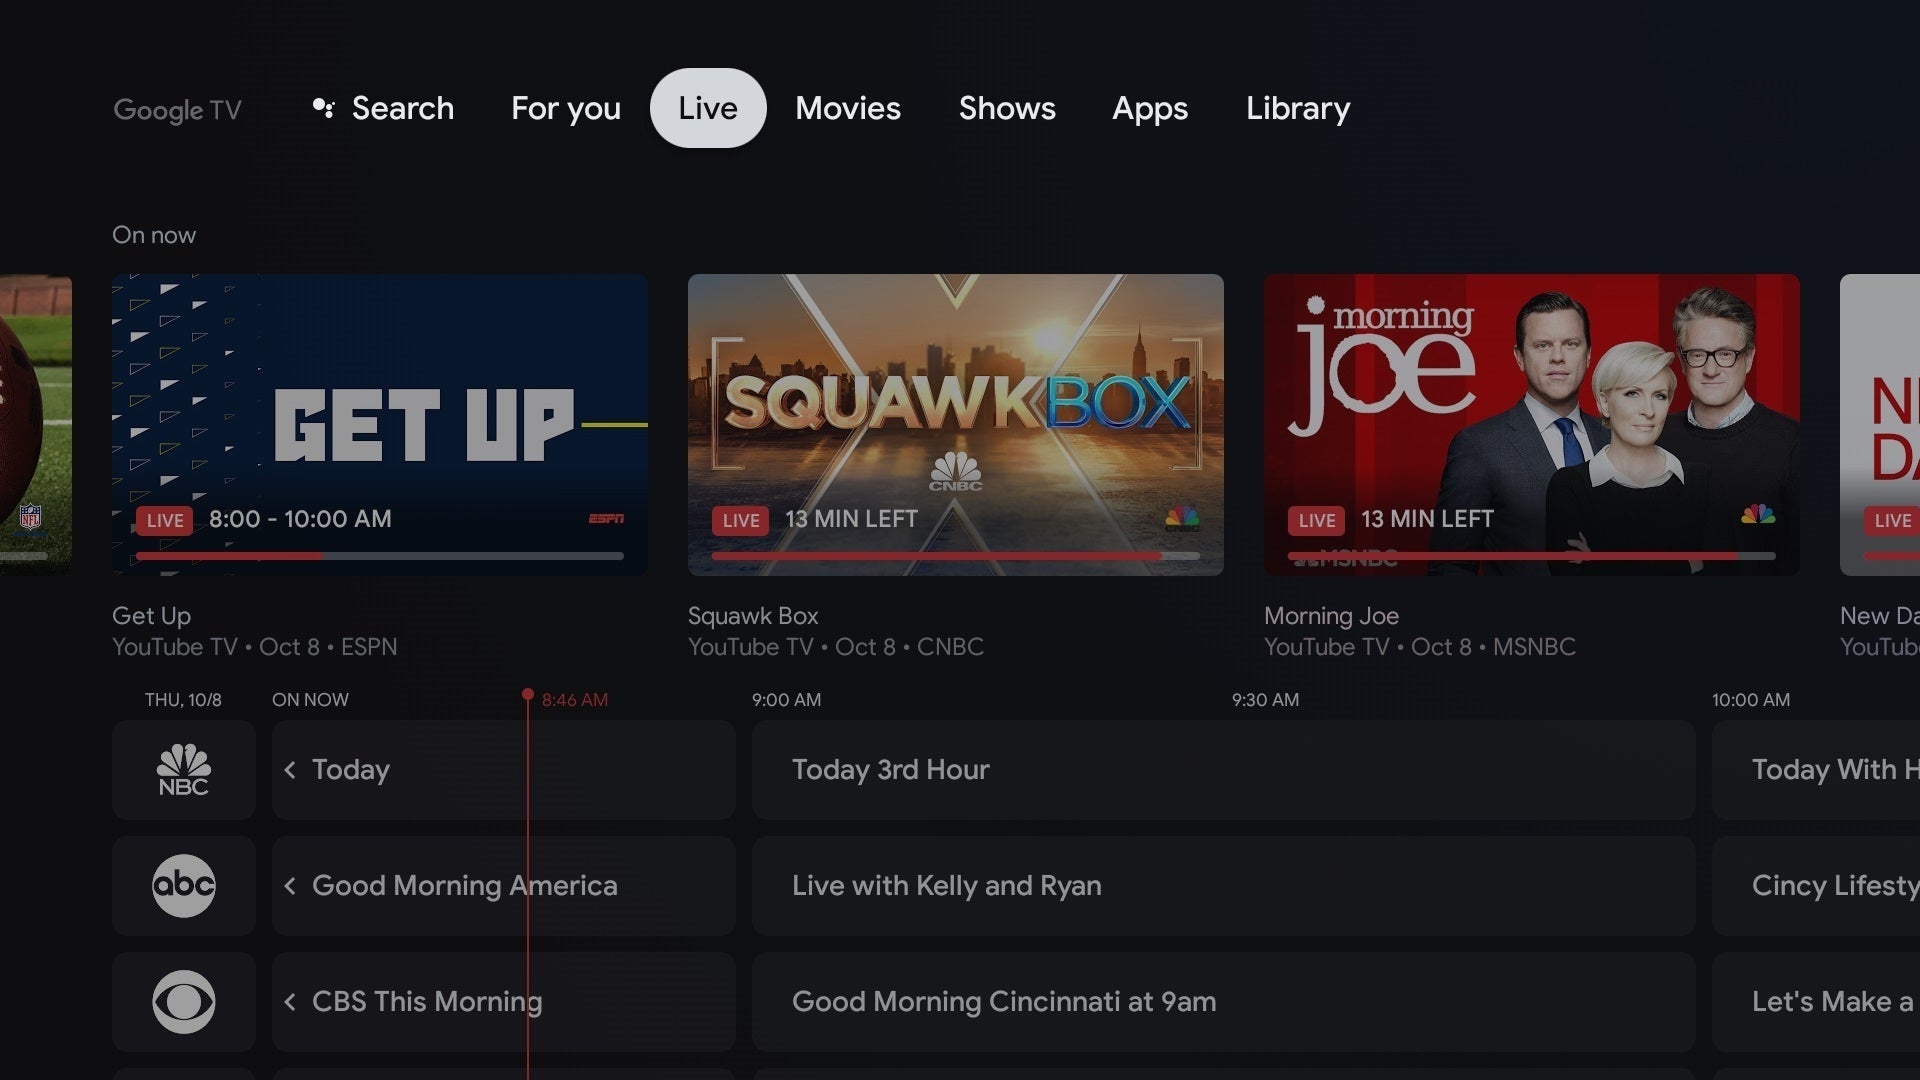Open the Get Up live thumbnail
Screen dimensions: 1920x1080
pos(380,425)
